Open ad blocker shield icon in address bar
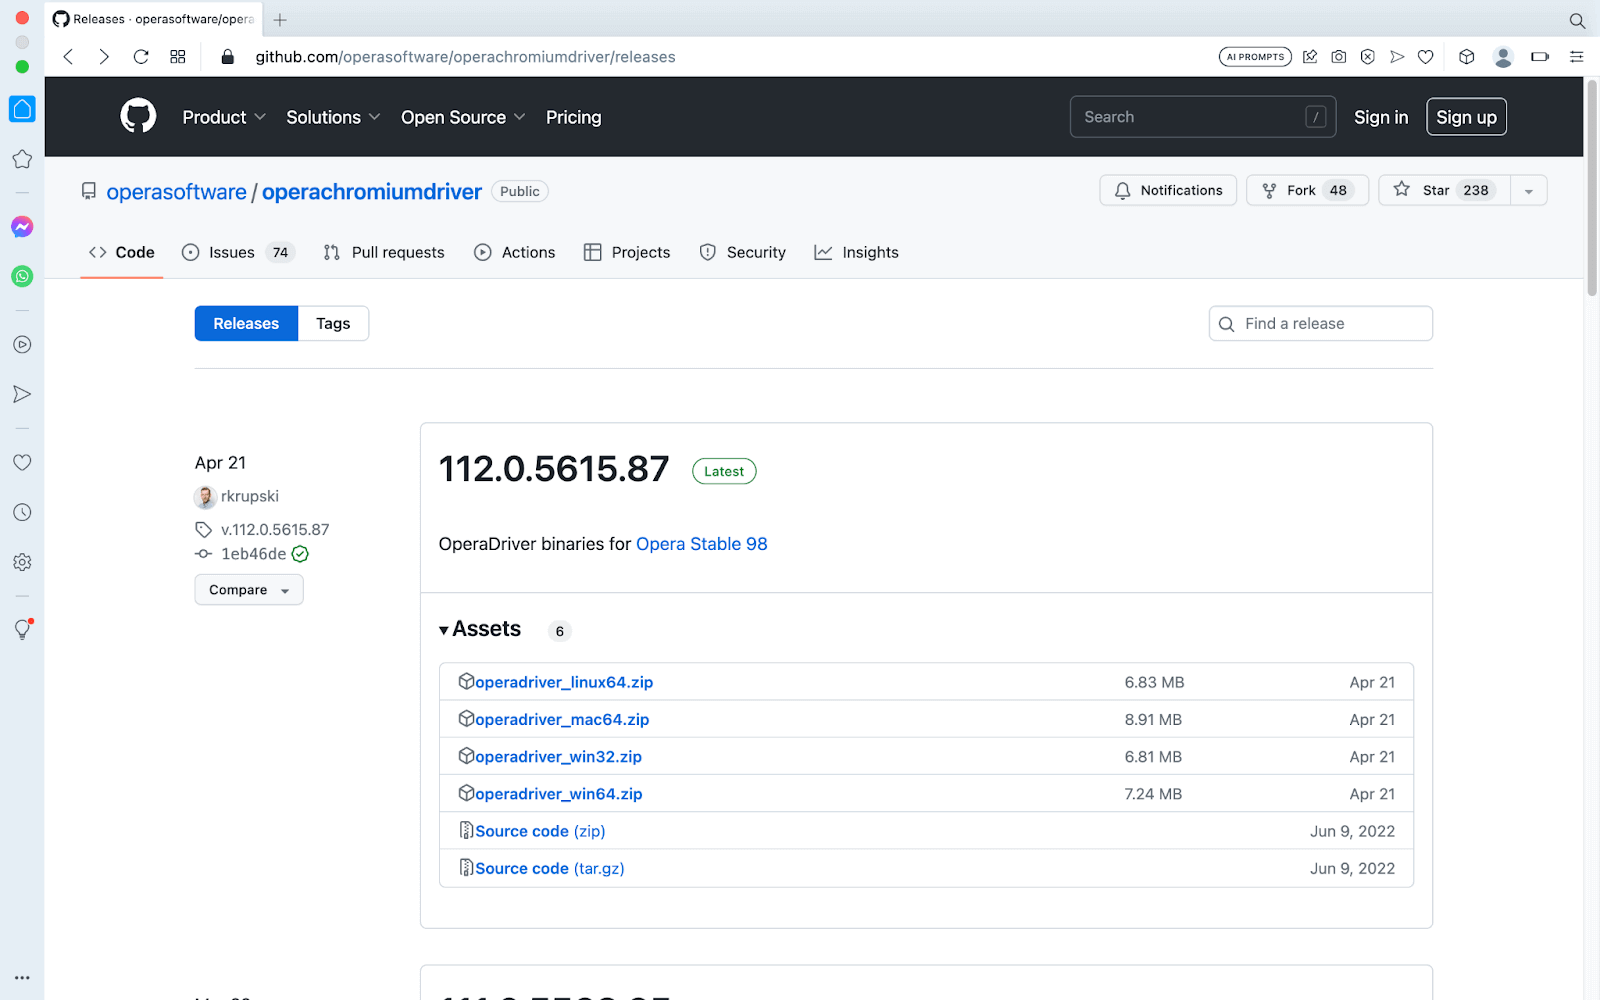 pos(1367,57)
